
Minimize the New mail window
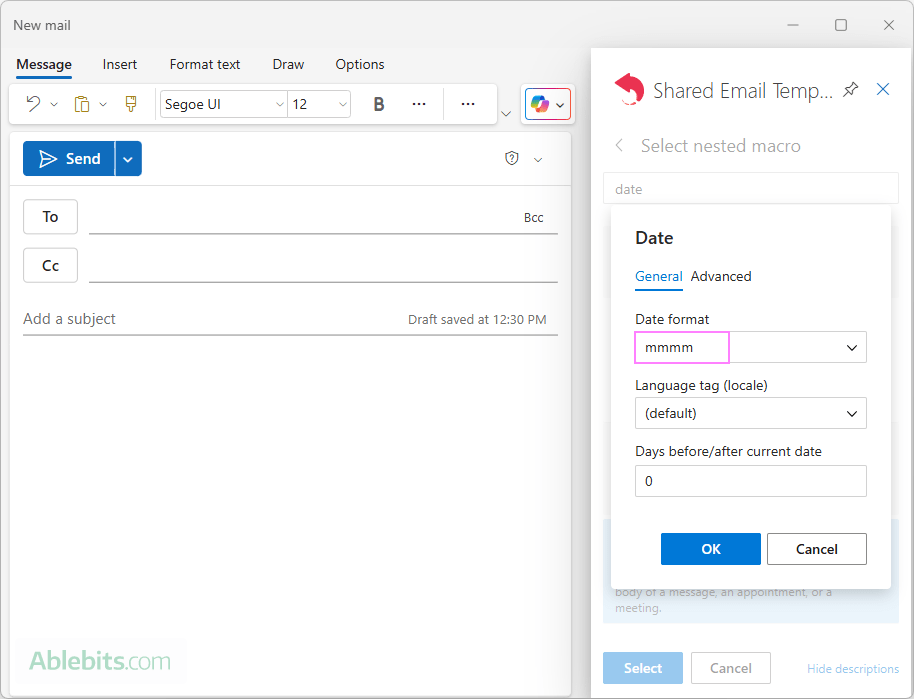point(793,25)
